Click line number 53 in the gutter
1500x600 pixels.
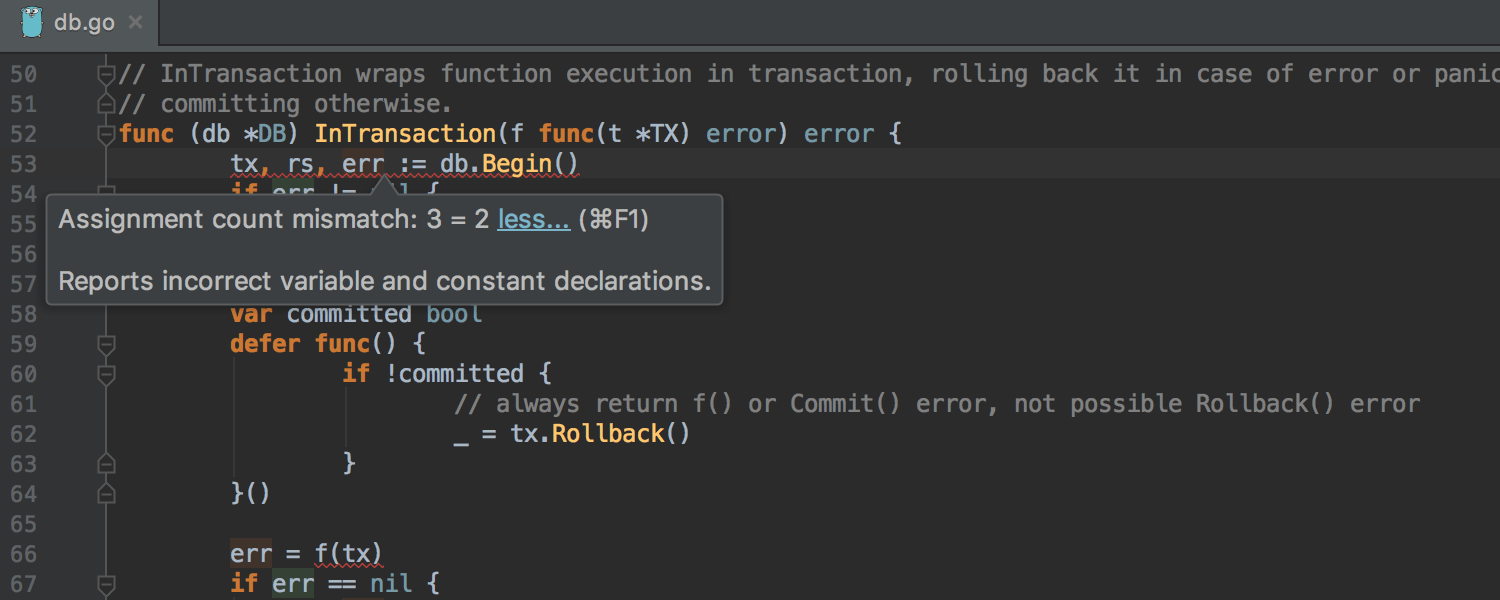[x=23, y=164]
